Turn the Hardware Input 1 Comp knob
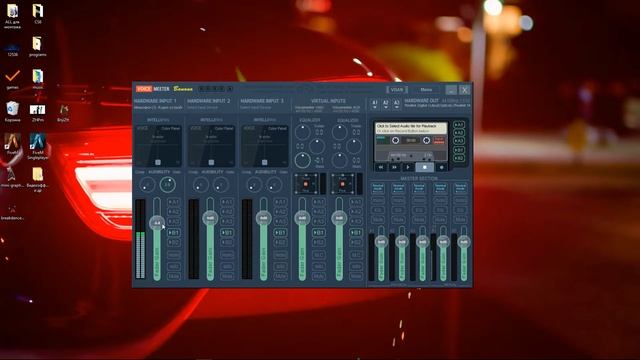This screenshot has height=360, width=640. (147, 185)
